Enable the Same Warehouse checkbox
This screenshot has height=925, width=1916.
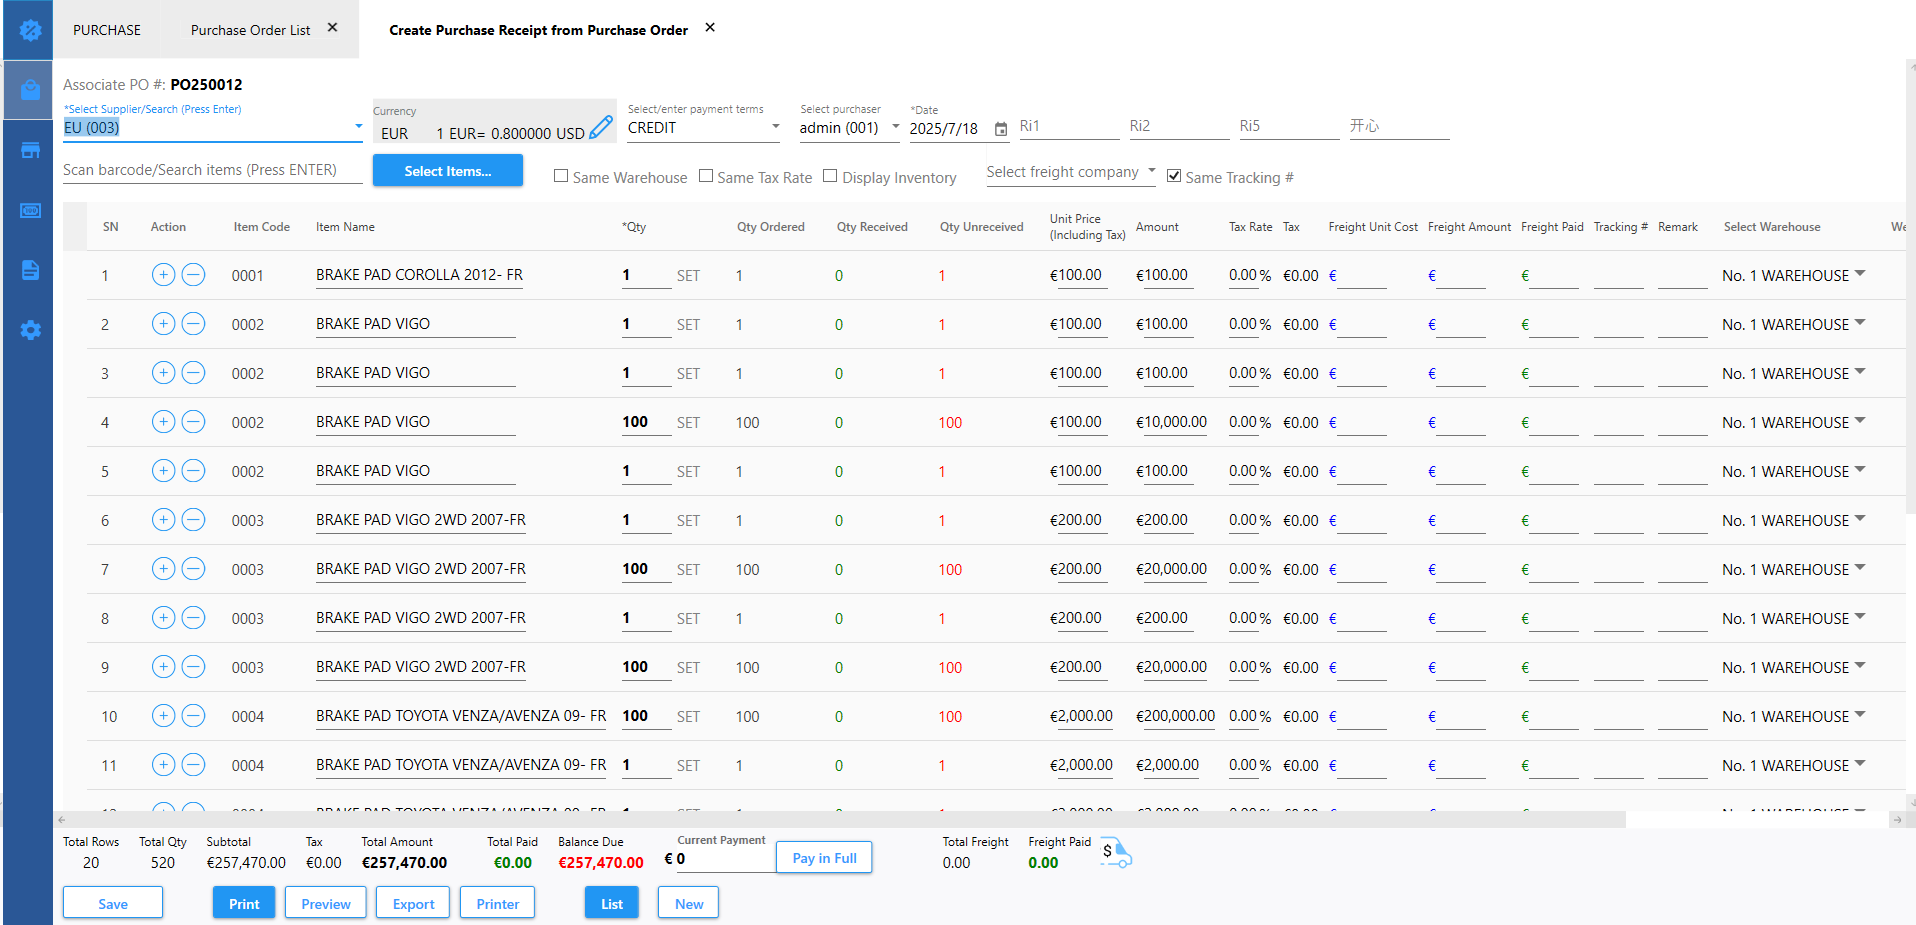[562, 176]
